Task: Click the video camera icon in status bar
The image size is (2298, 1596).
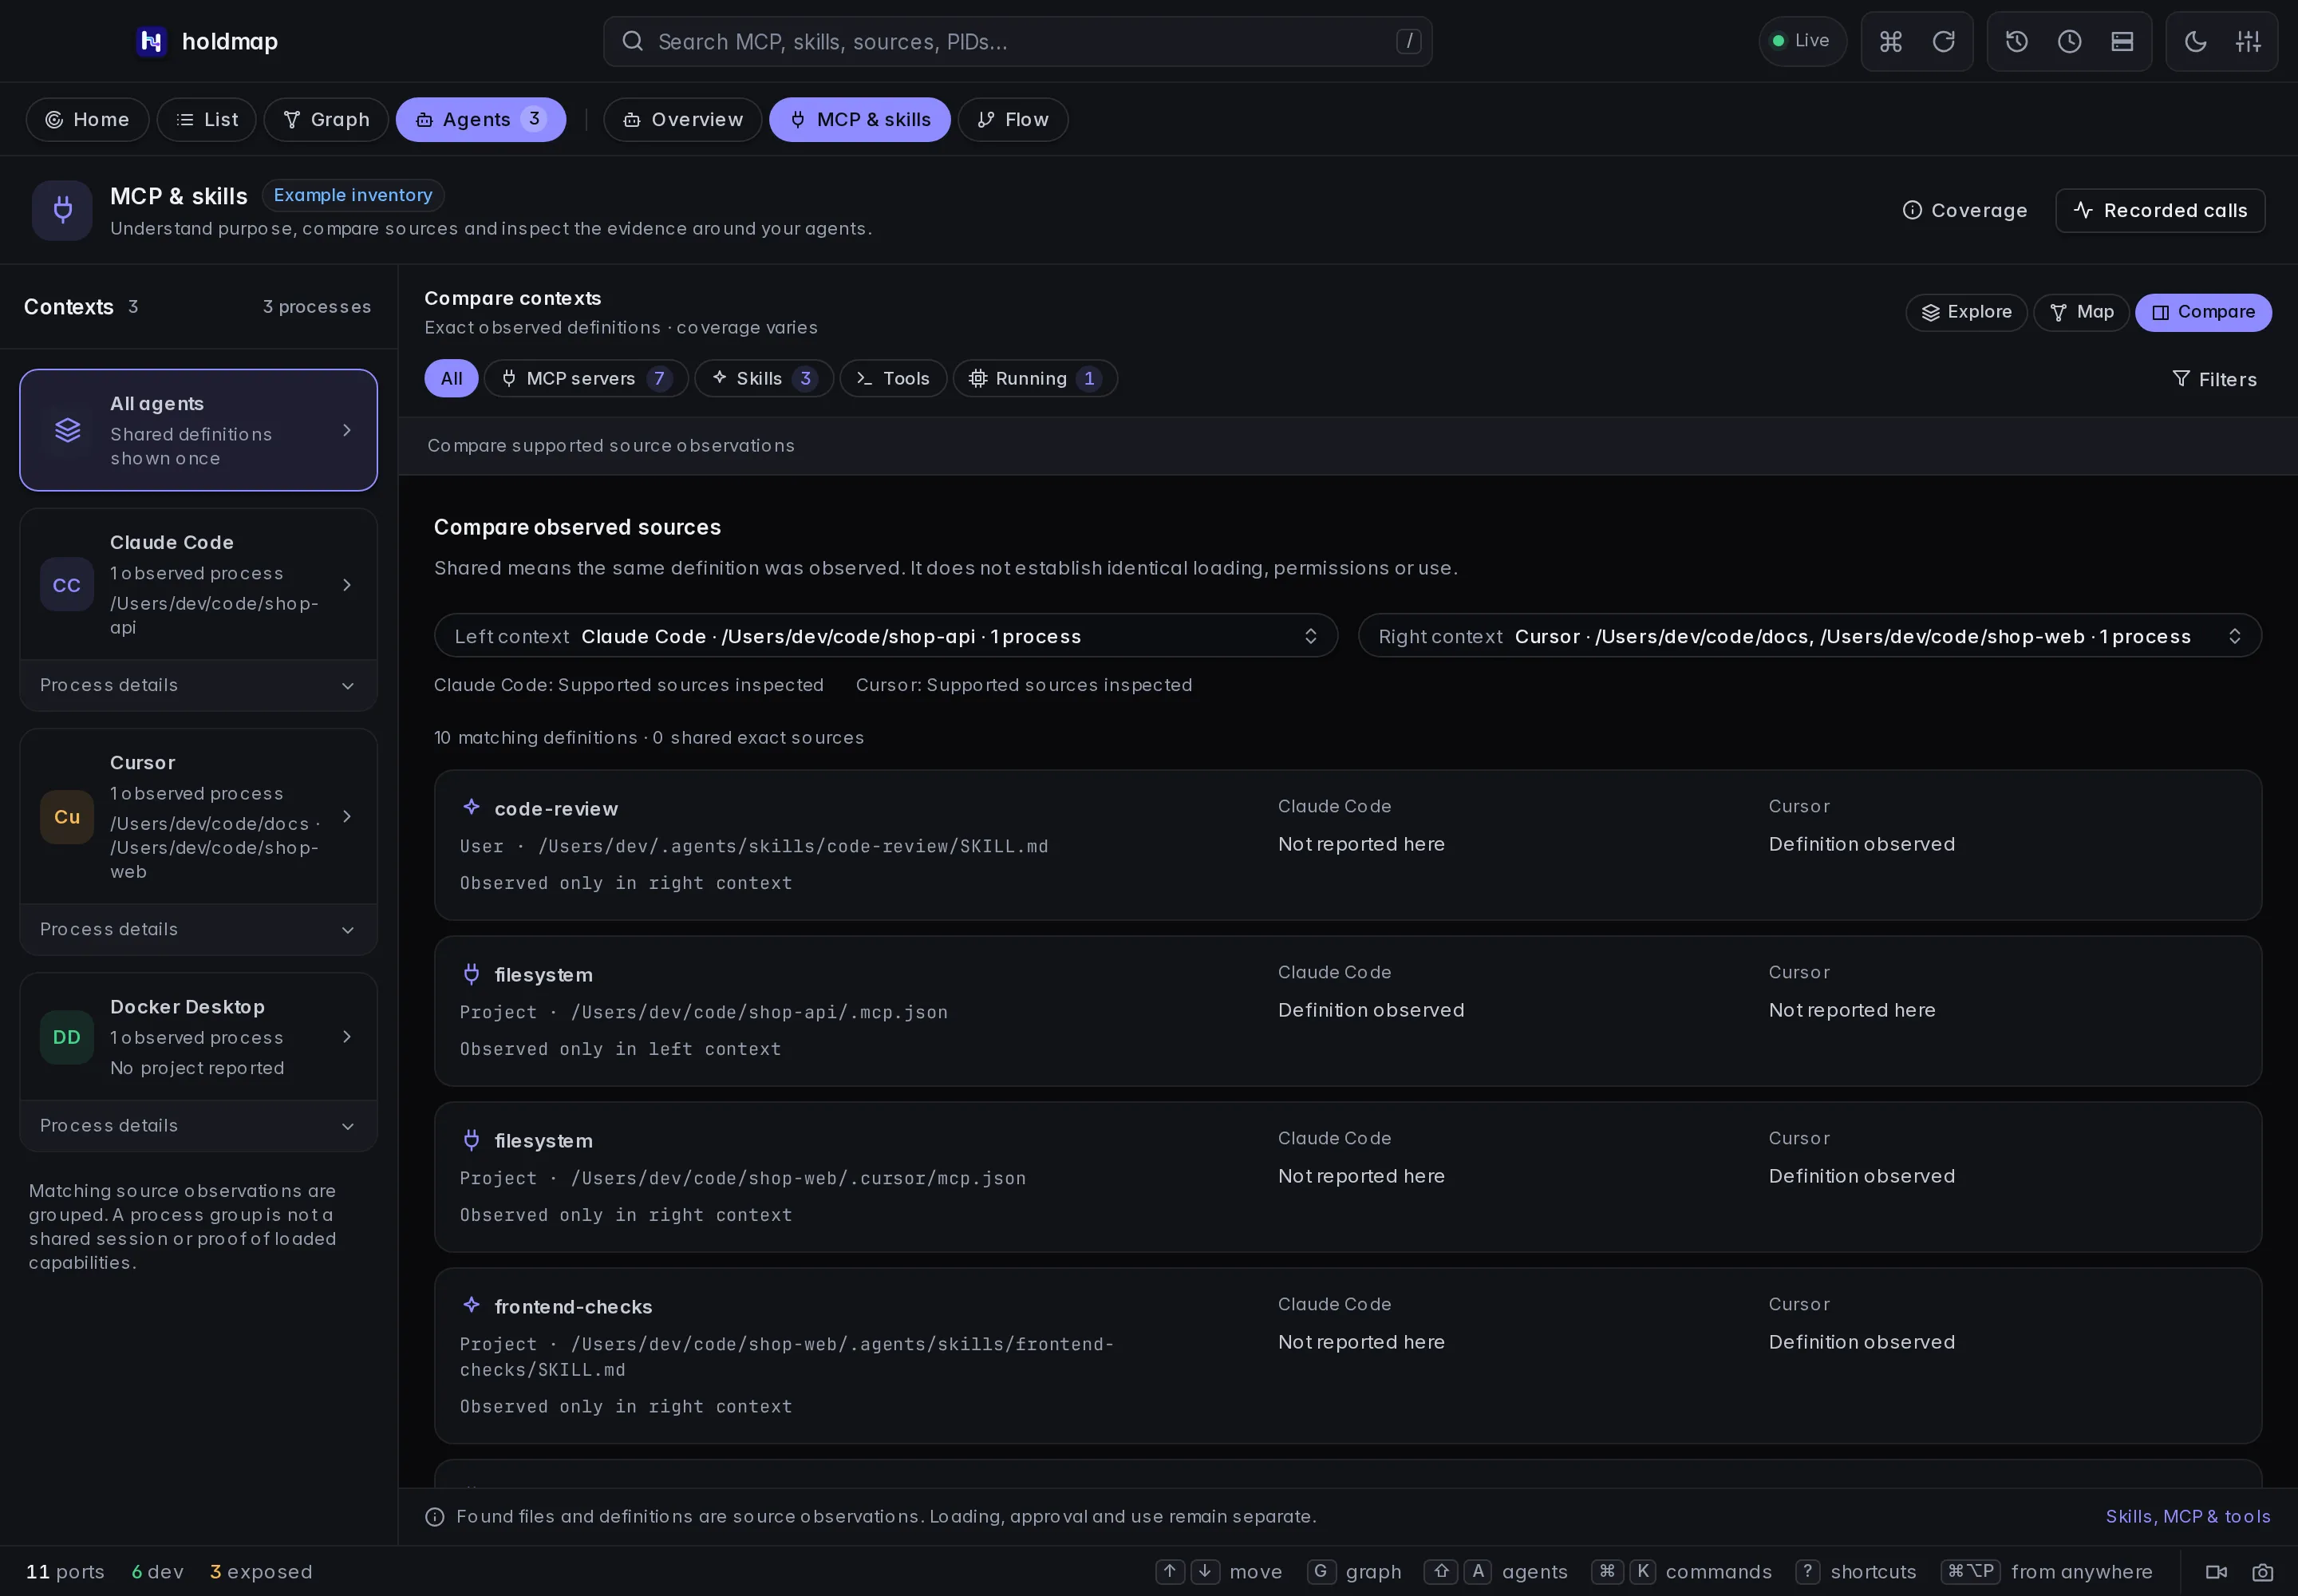Action: pyautogui.click(x=2217, y=1572)
